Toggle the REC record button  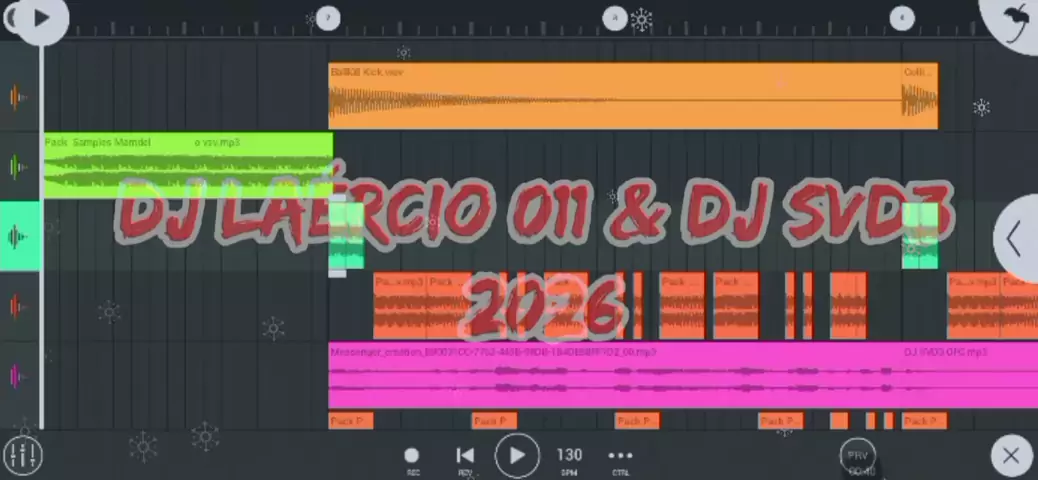(412, 456)
